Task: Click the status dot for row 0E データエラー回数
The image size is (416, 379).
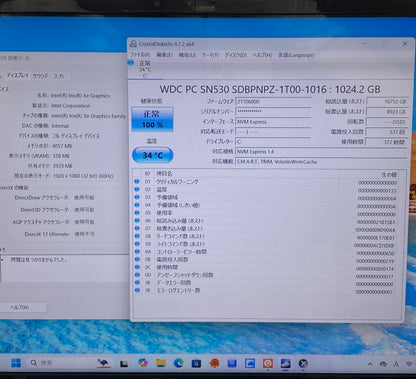Action: pyautogui.click(x=137, y=283)
